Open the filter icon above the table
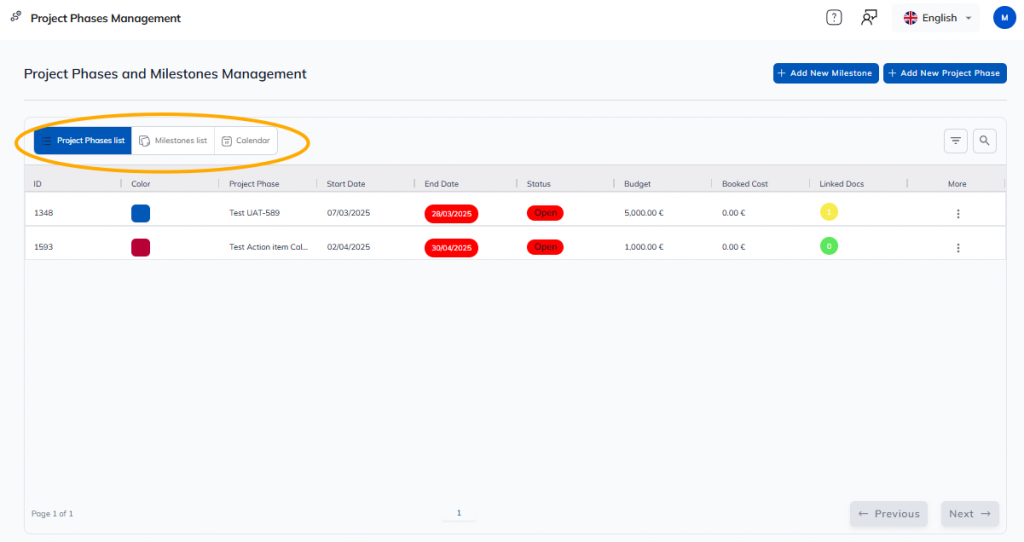 pos(955,141)
